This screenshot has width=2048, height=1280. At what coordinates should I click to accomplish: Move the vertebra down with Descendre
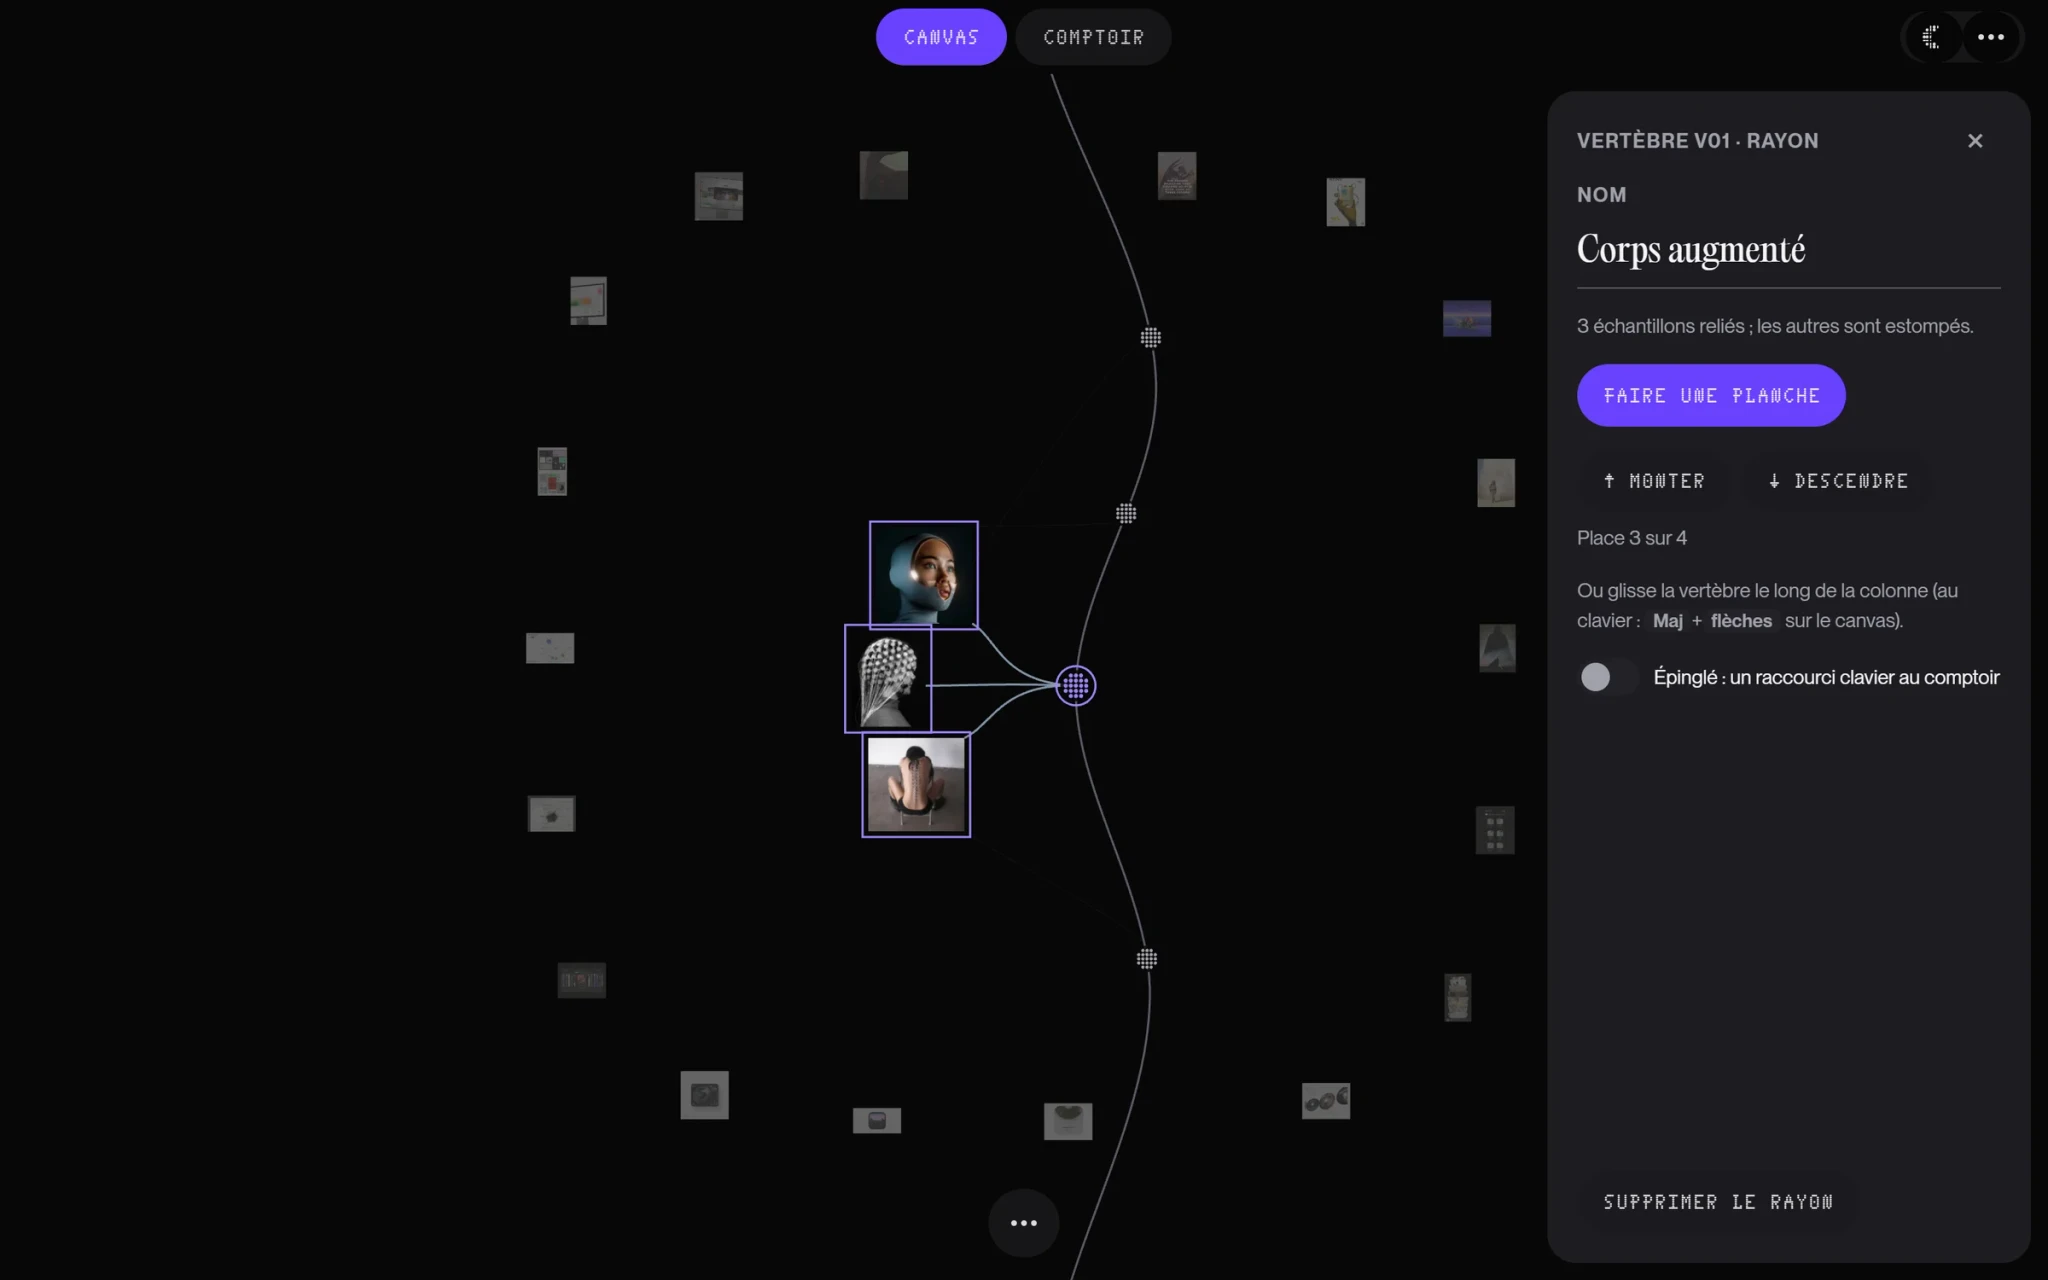pyautogui.click(x=1838, y=481)
